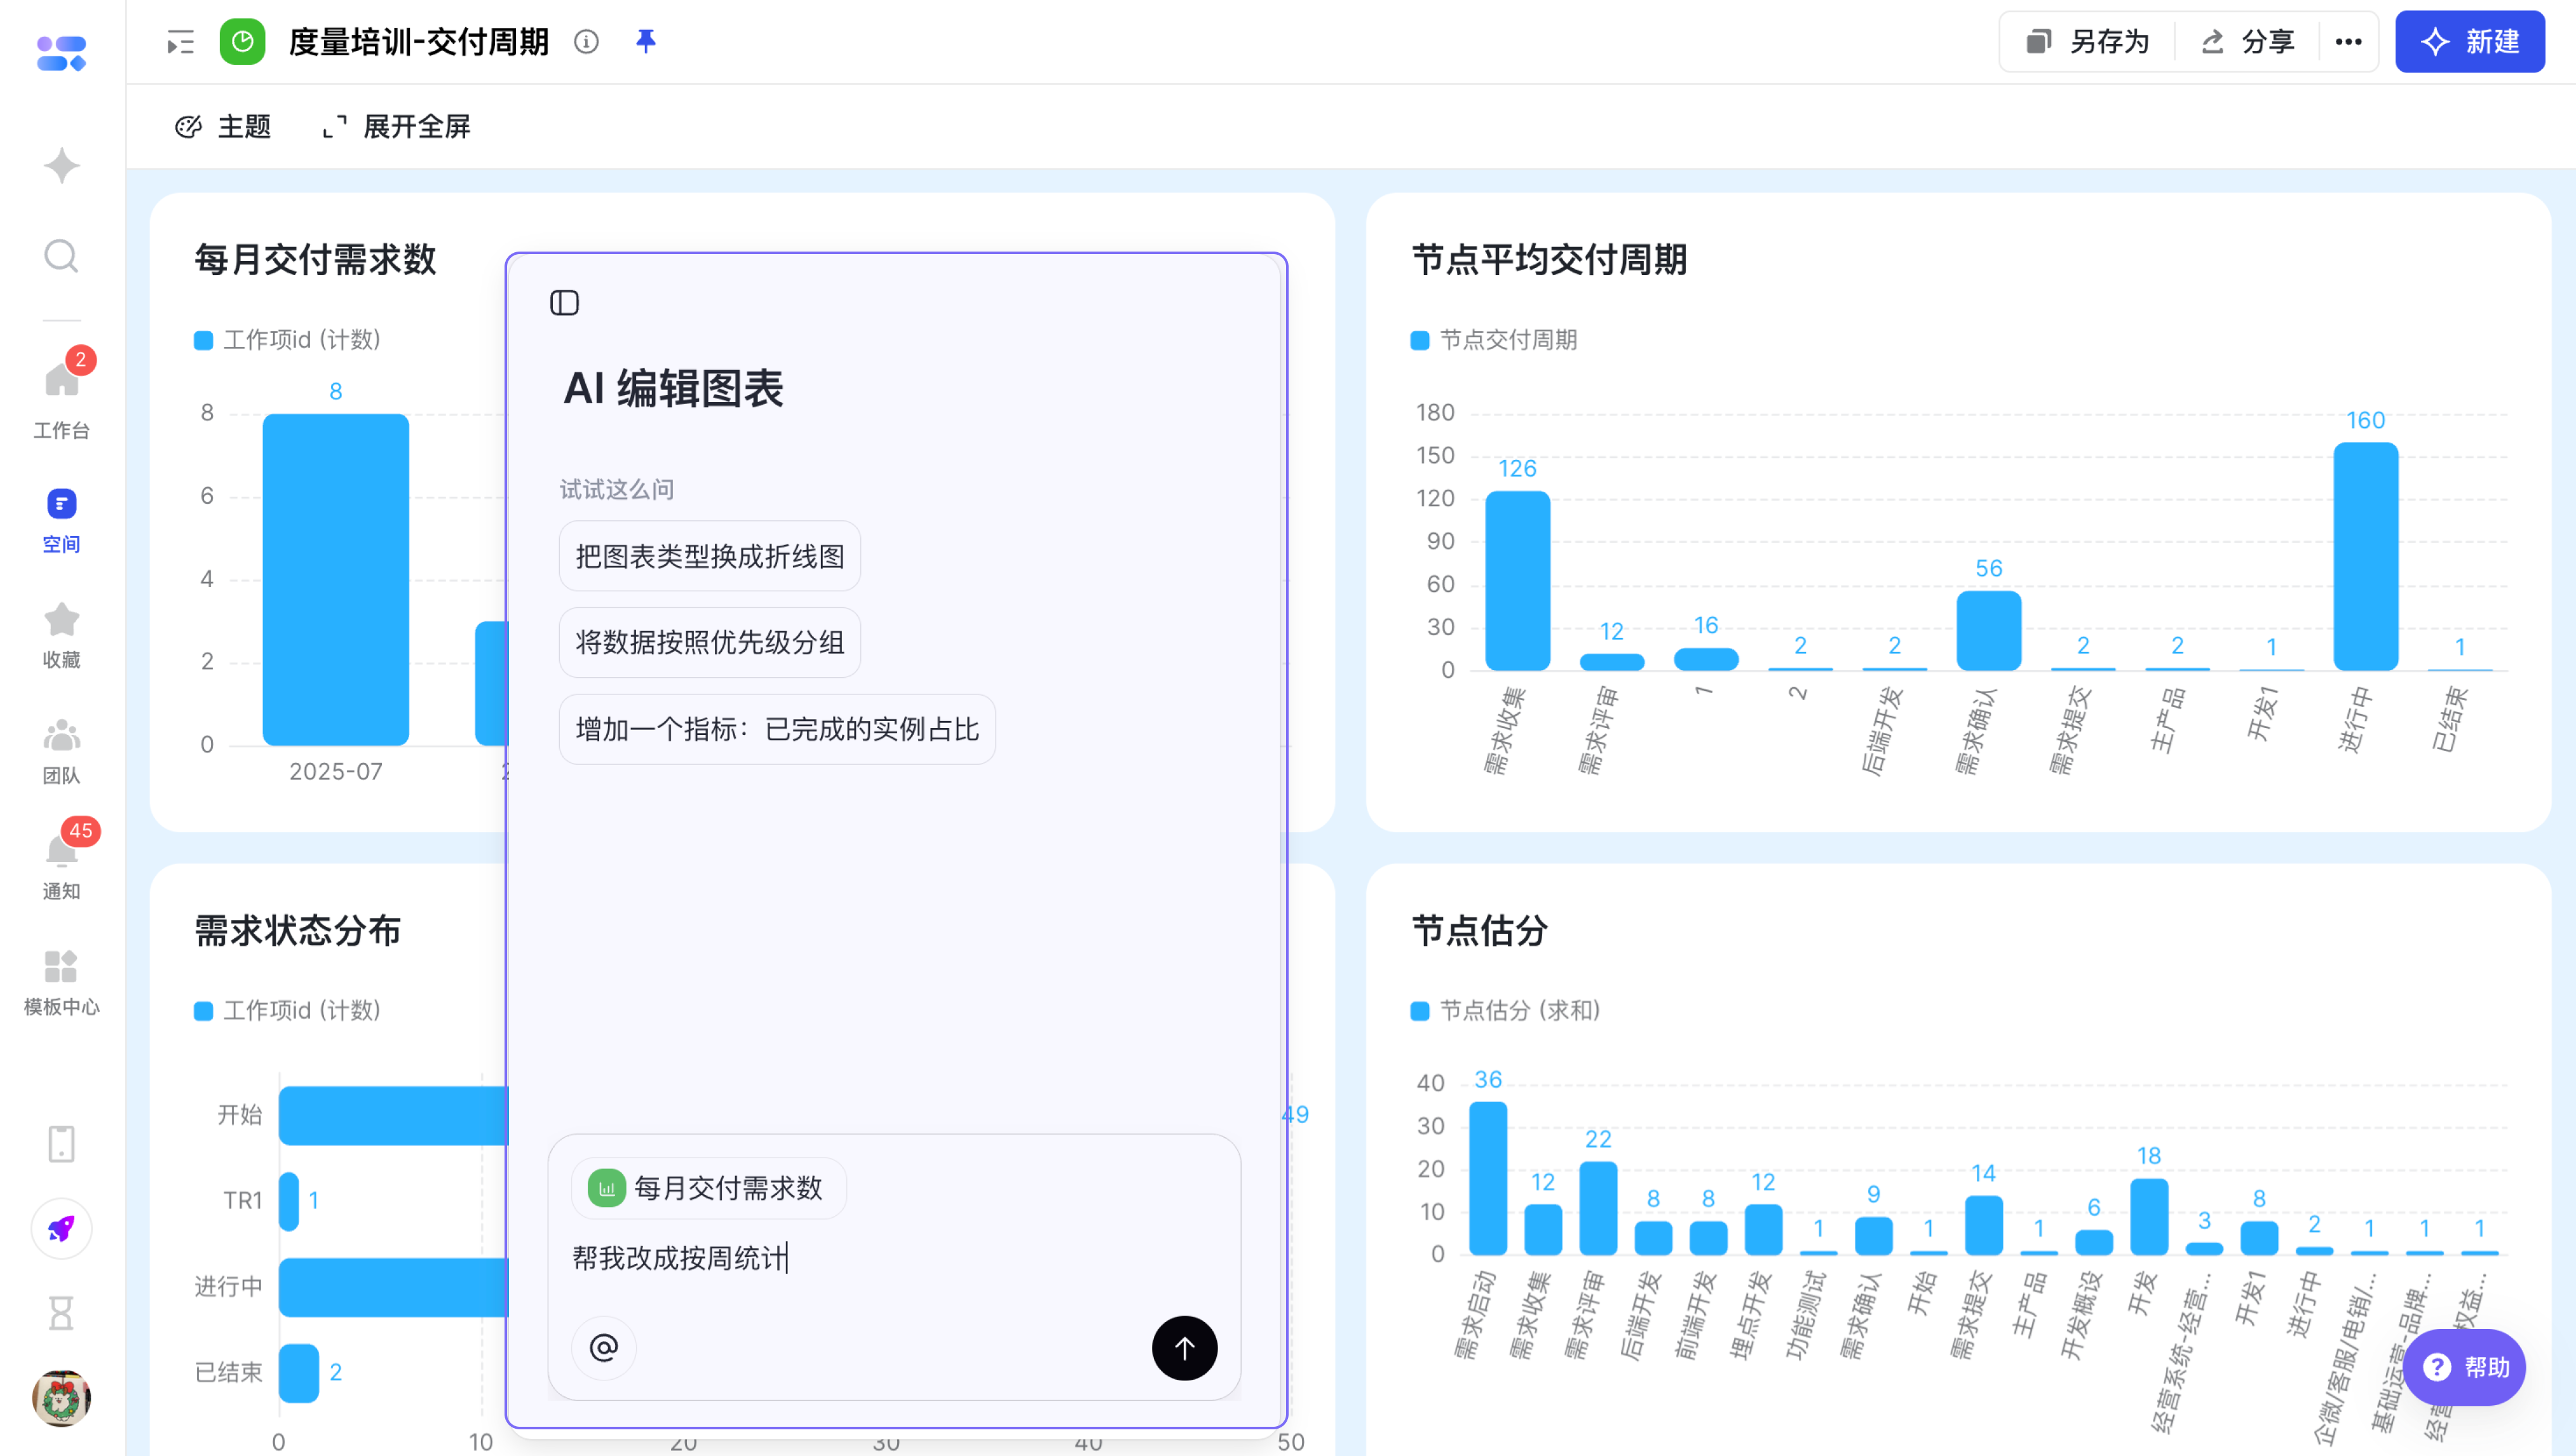This screenshot has height=1456, width=2576.
Task: Toggle the navigation tree collapse icon
Action: [180, 42]
